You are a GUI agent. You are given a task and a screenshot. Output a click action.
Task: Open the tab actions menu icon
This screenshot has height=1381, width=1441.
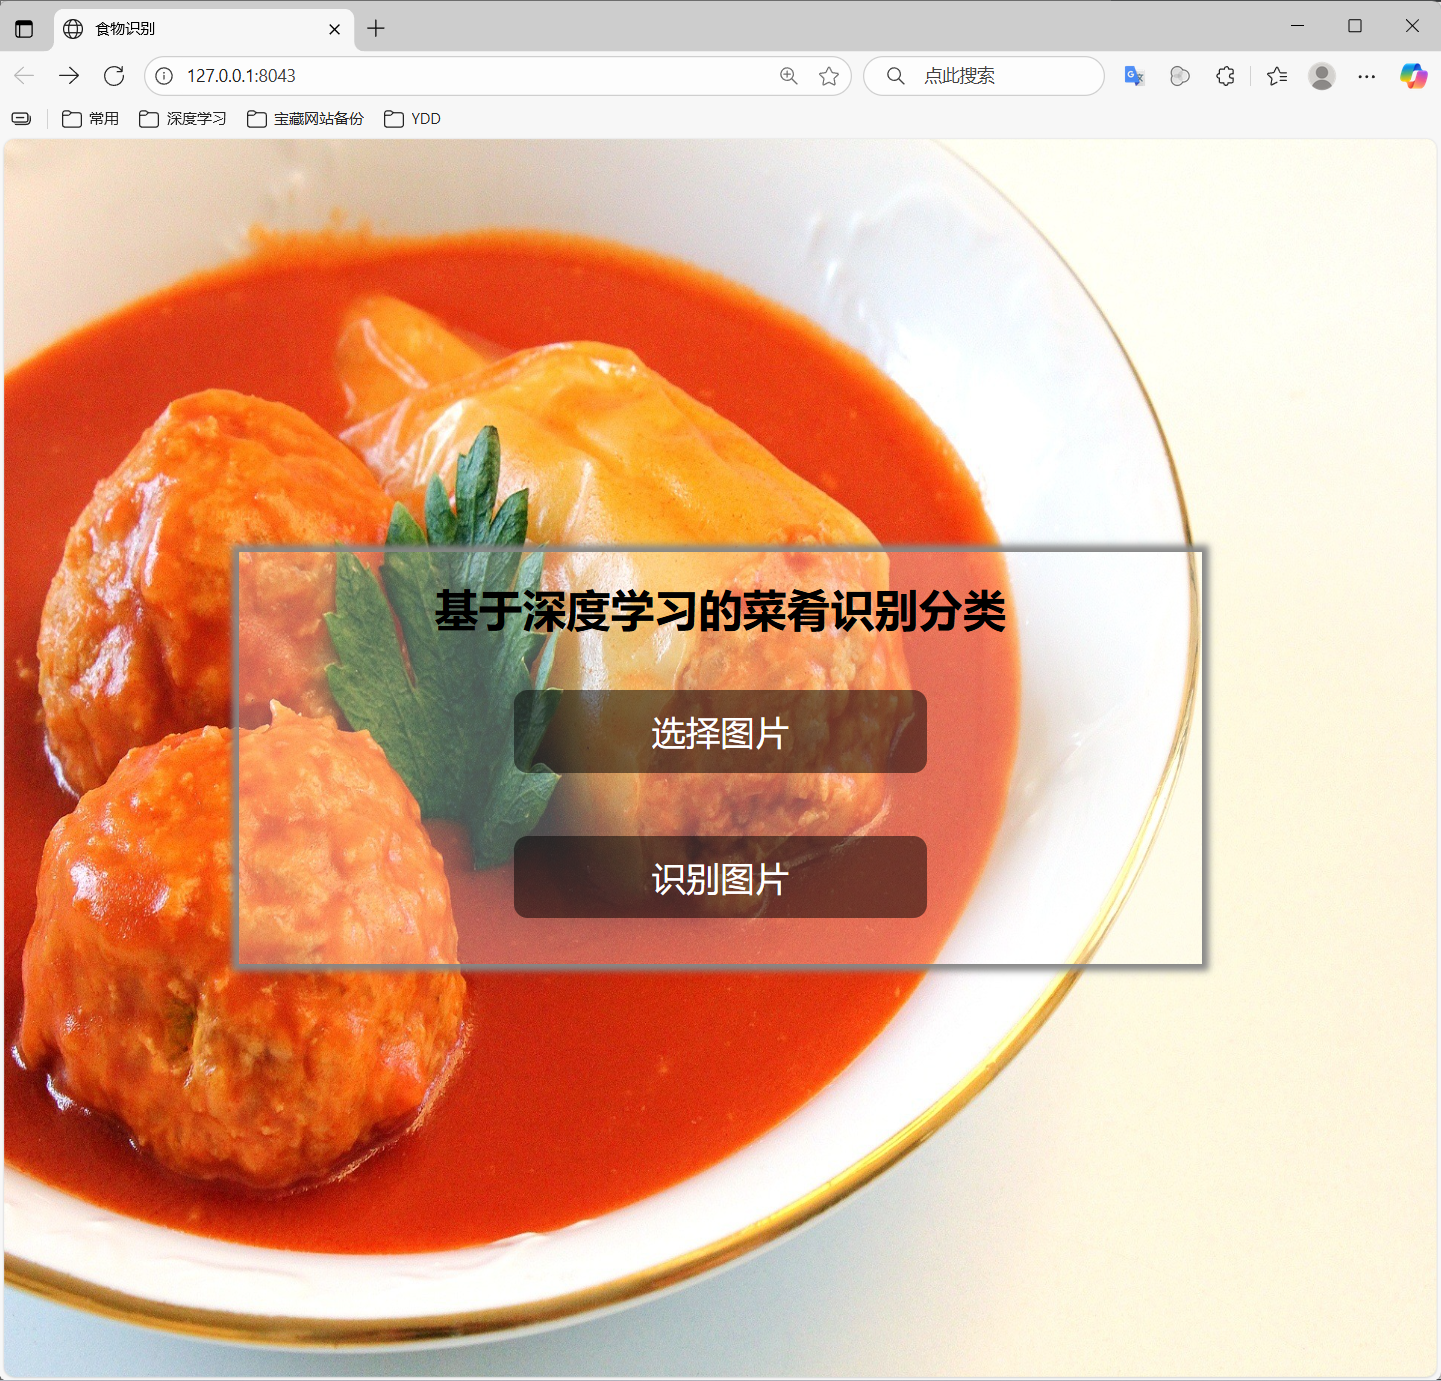coord(24,29)
